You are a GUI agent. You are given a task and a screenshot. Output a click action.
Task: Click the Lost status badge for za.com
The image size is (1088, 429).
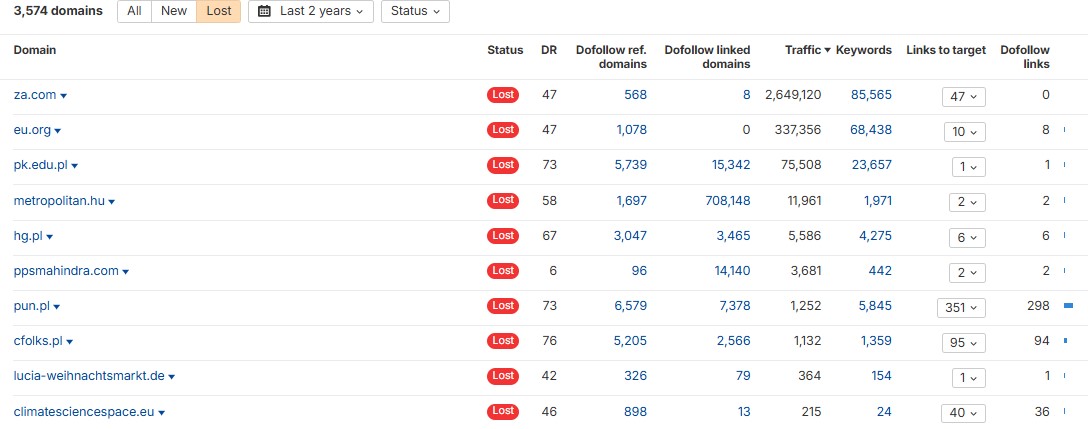(503, 95)
